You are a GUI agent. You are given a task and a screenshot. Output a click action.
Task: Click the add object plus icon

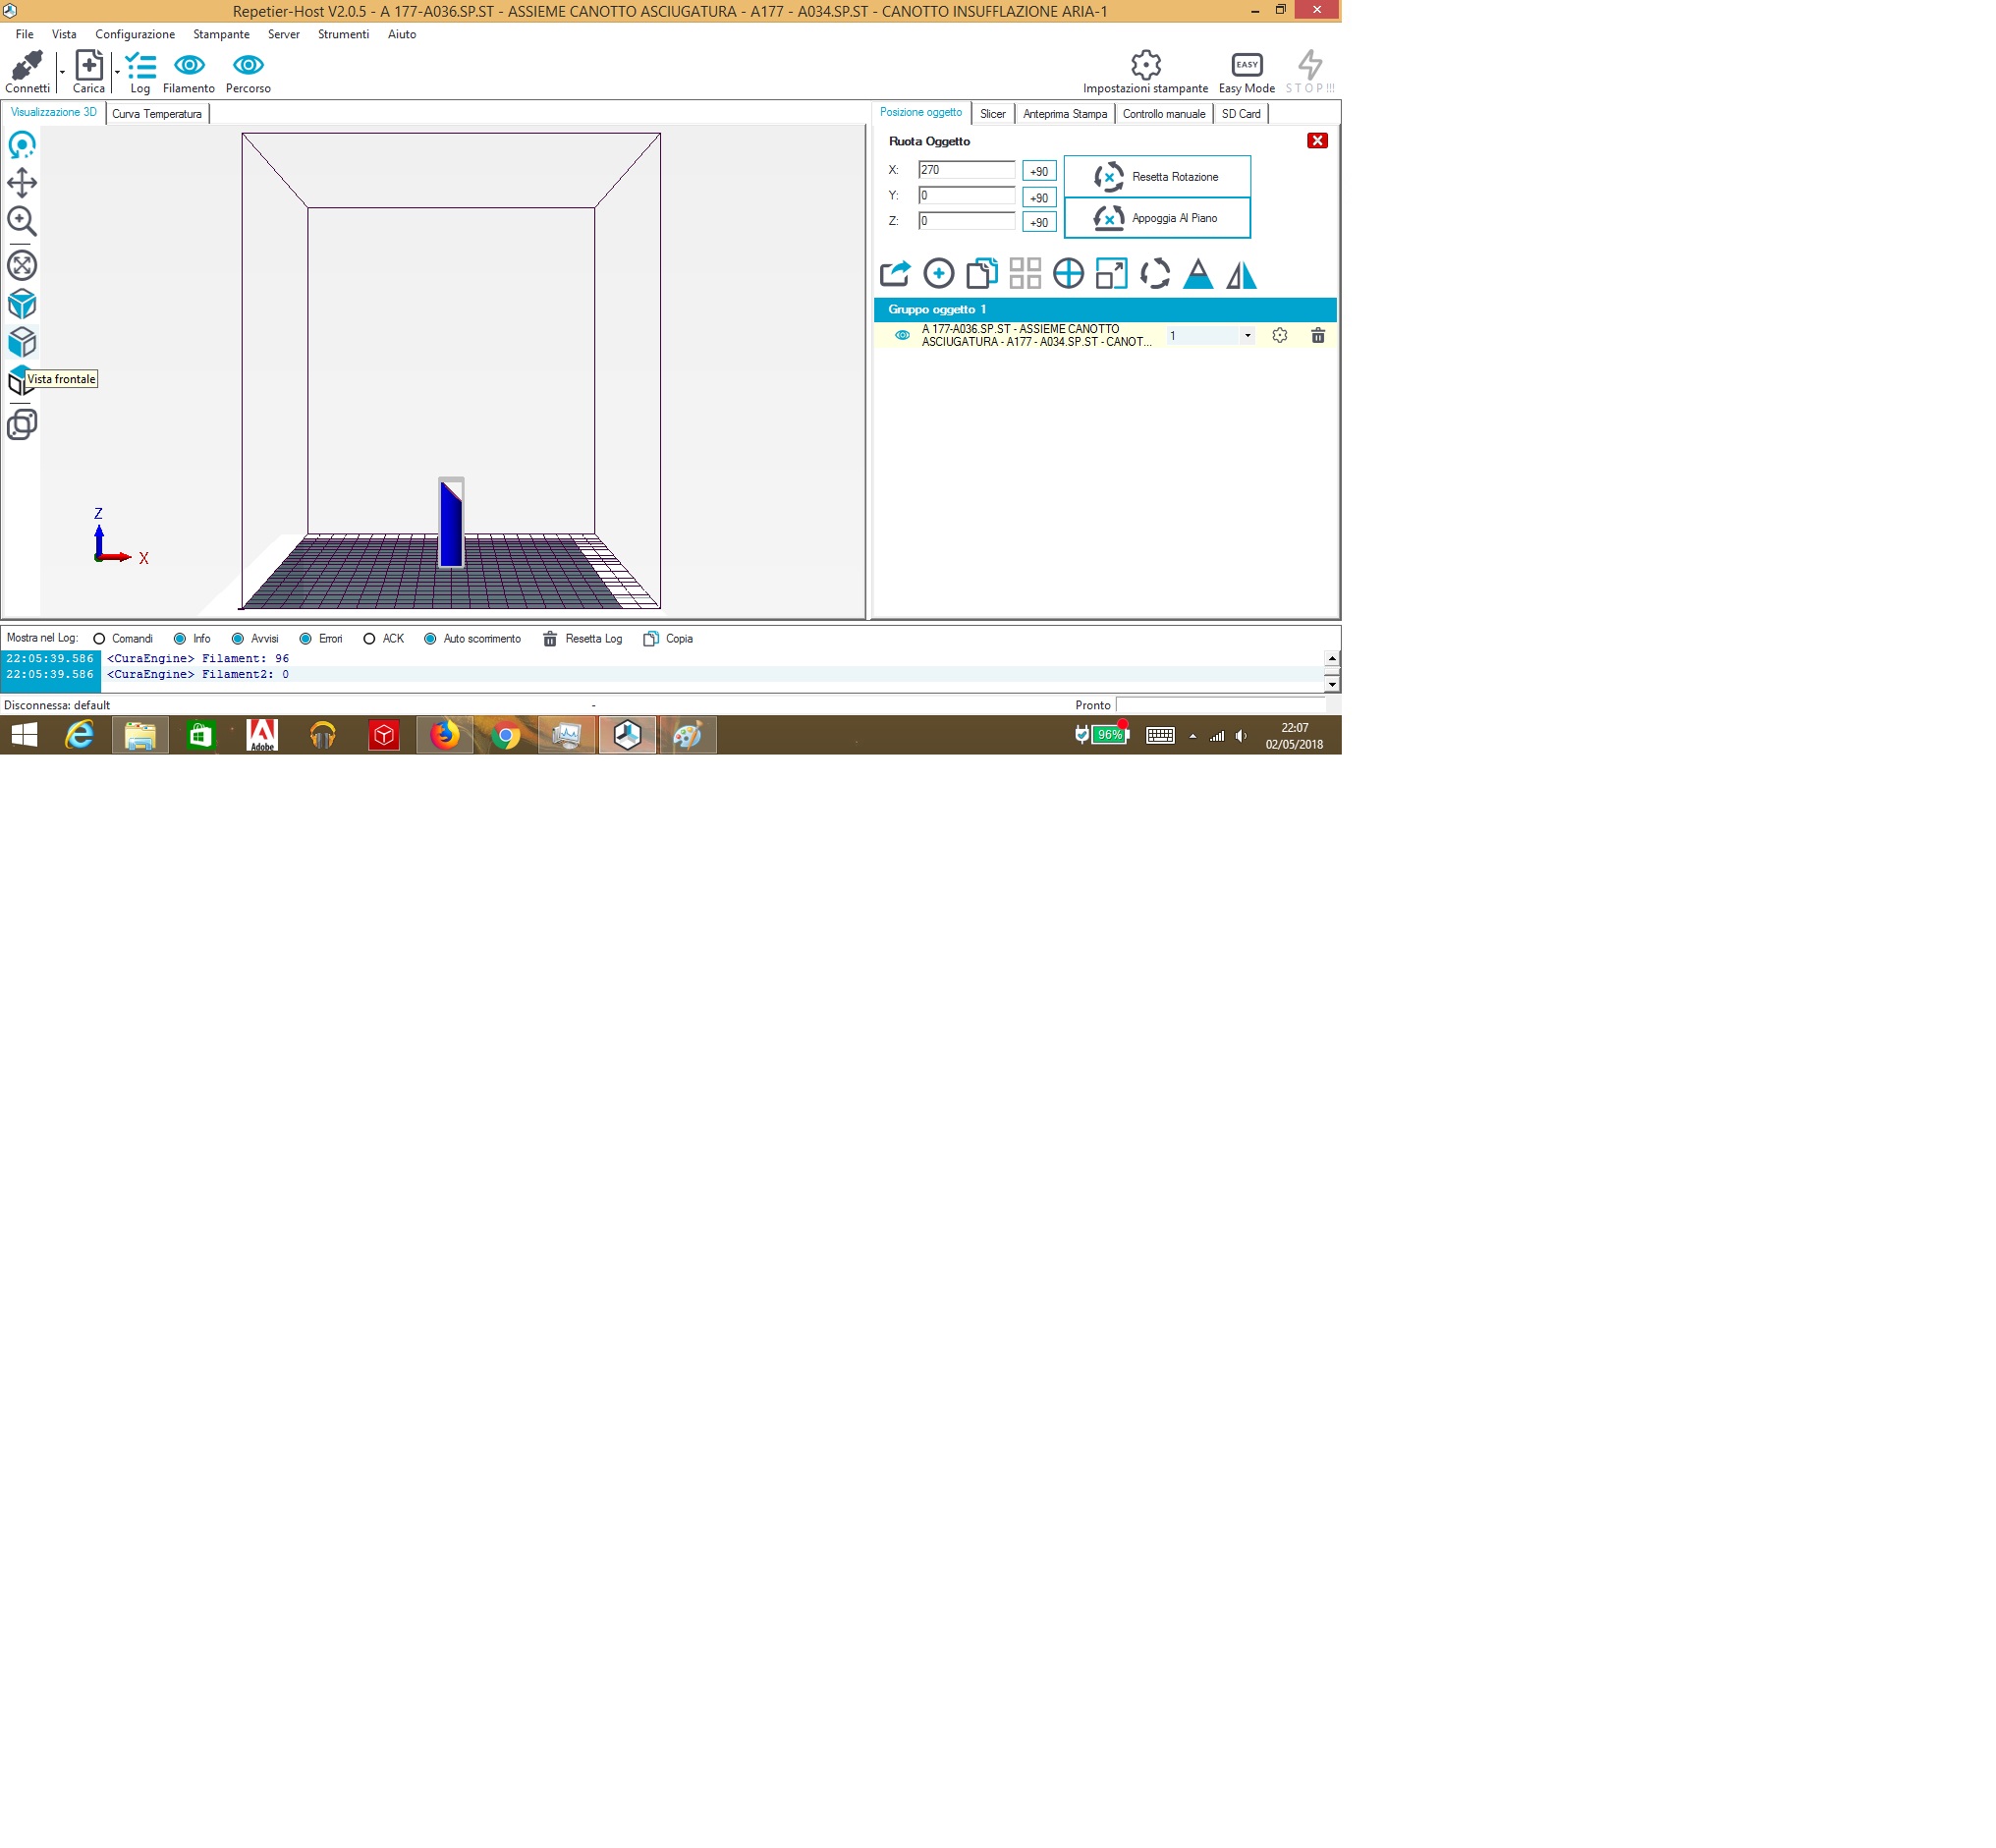[x=938, y=273]
